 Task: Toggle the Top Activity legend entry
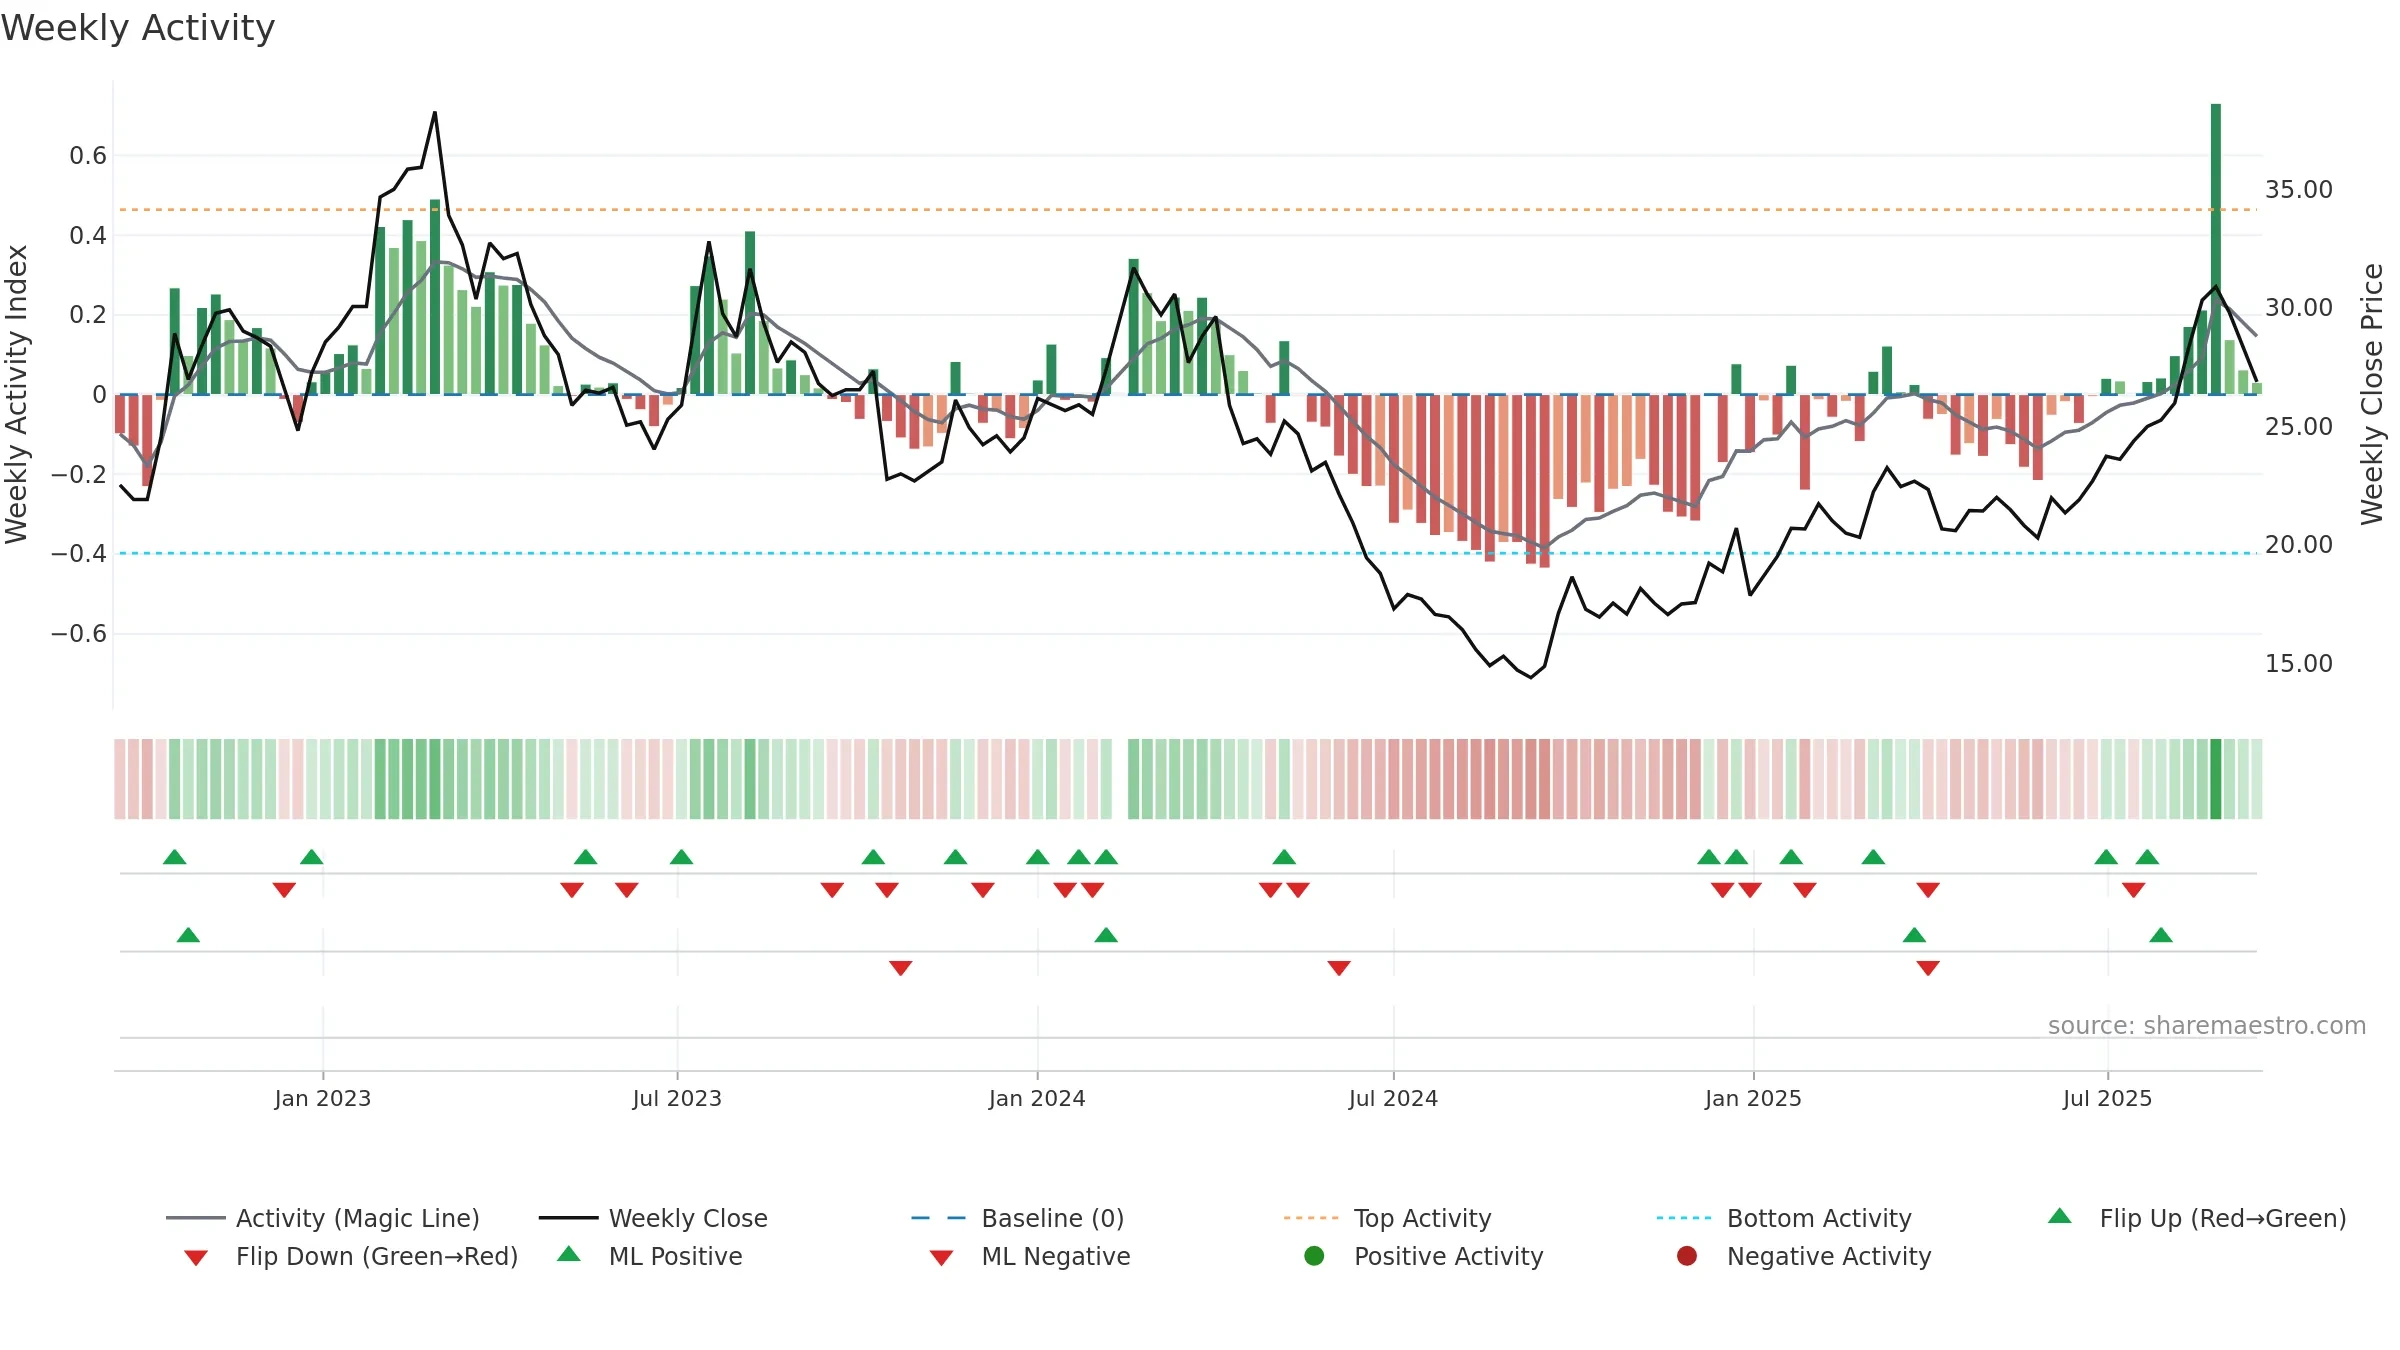[x=1387, y=1218]
